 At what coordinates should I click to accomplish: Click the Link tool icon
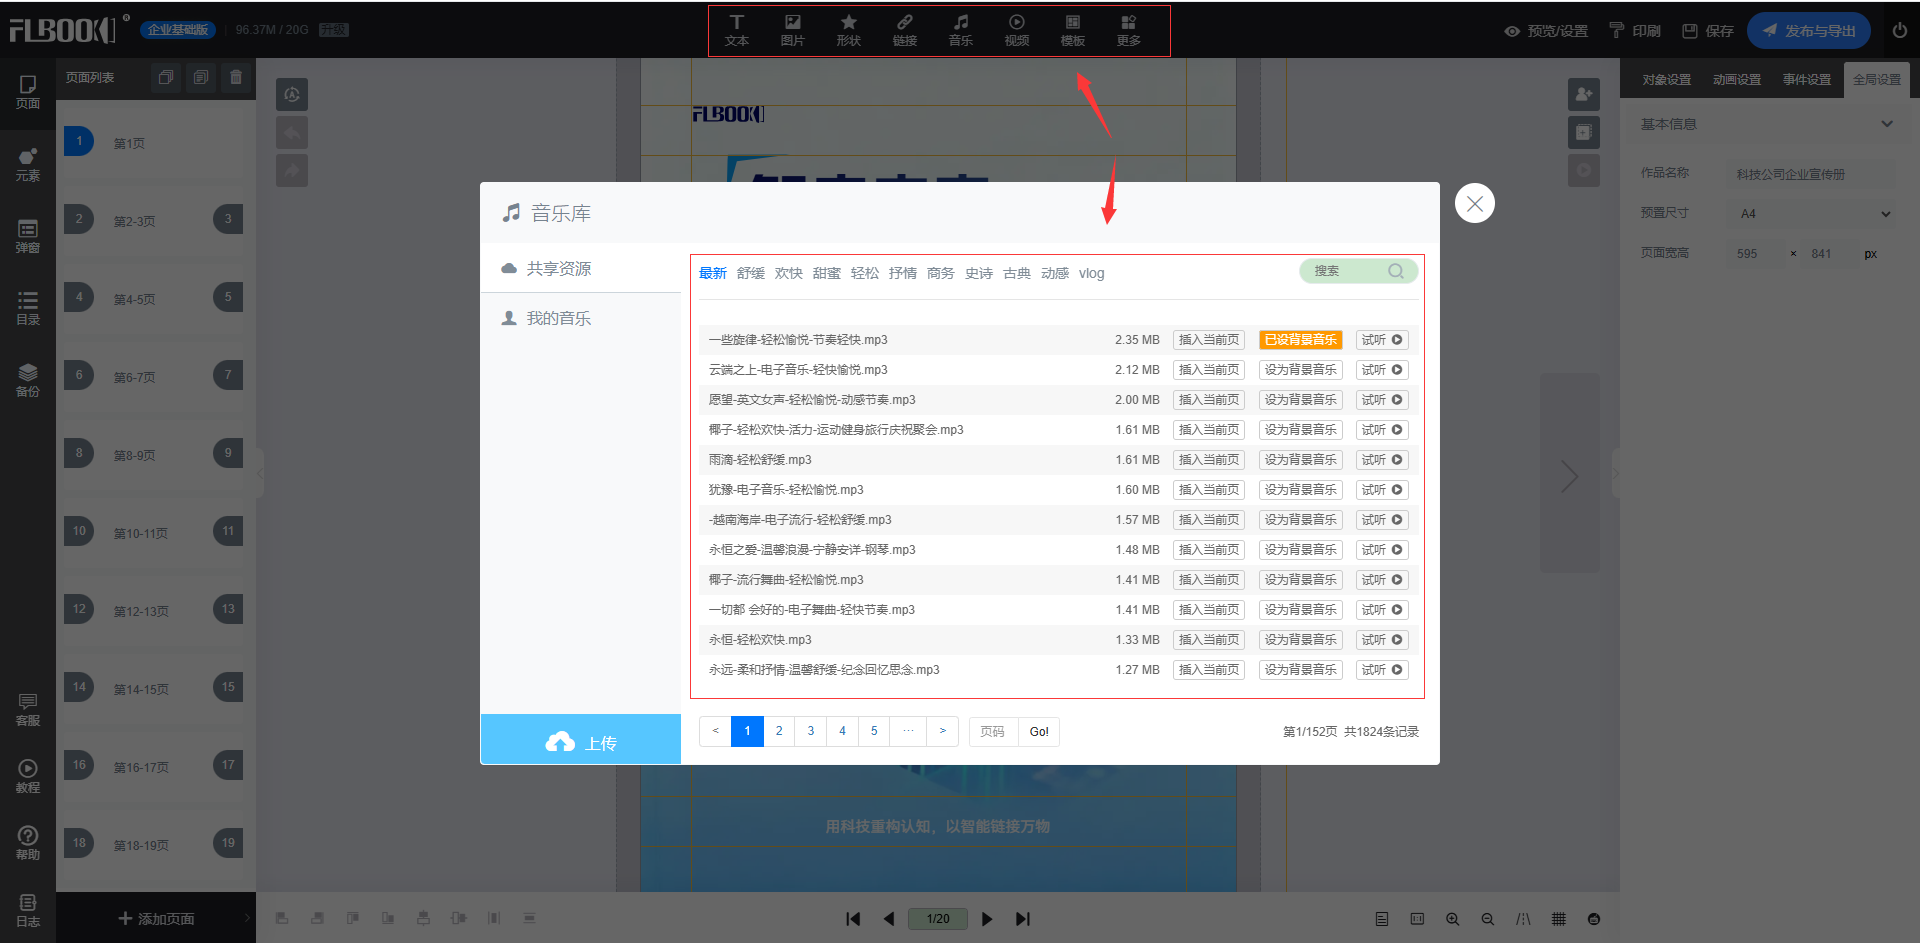pos(904,30)
